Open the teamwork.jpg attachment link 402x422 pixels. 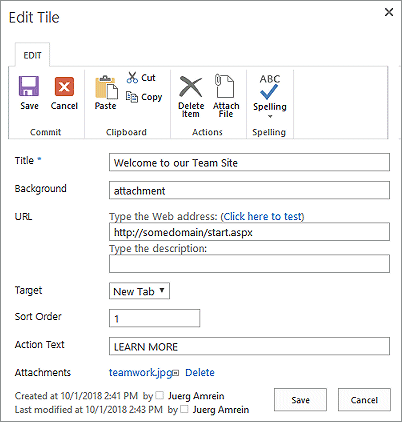(141, 373)
